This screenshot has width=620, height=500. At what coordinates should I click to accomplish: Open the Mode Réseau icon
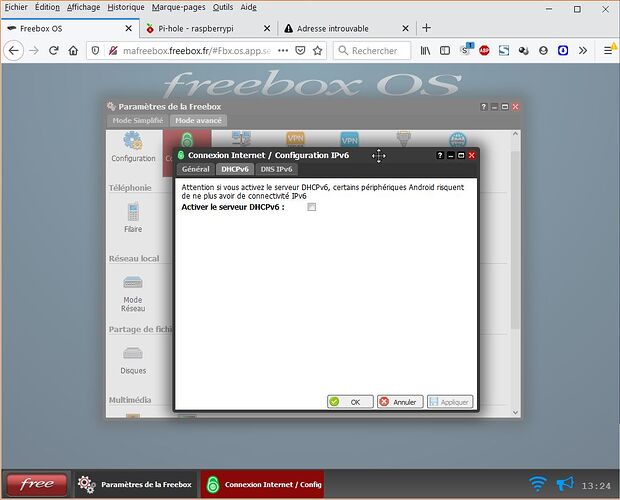coord(133,293)
